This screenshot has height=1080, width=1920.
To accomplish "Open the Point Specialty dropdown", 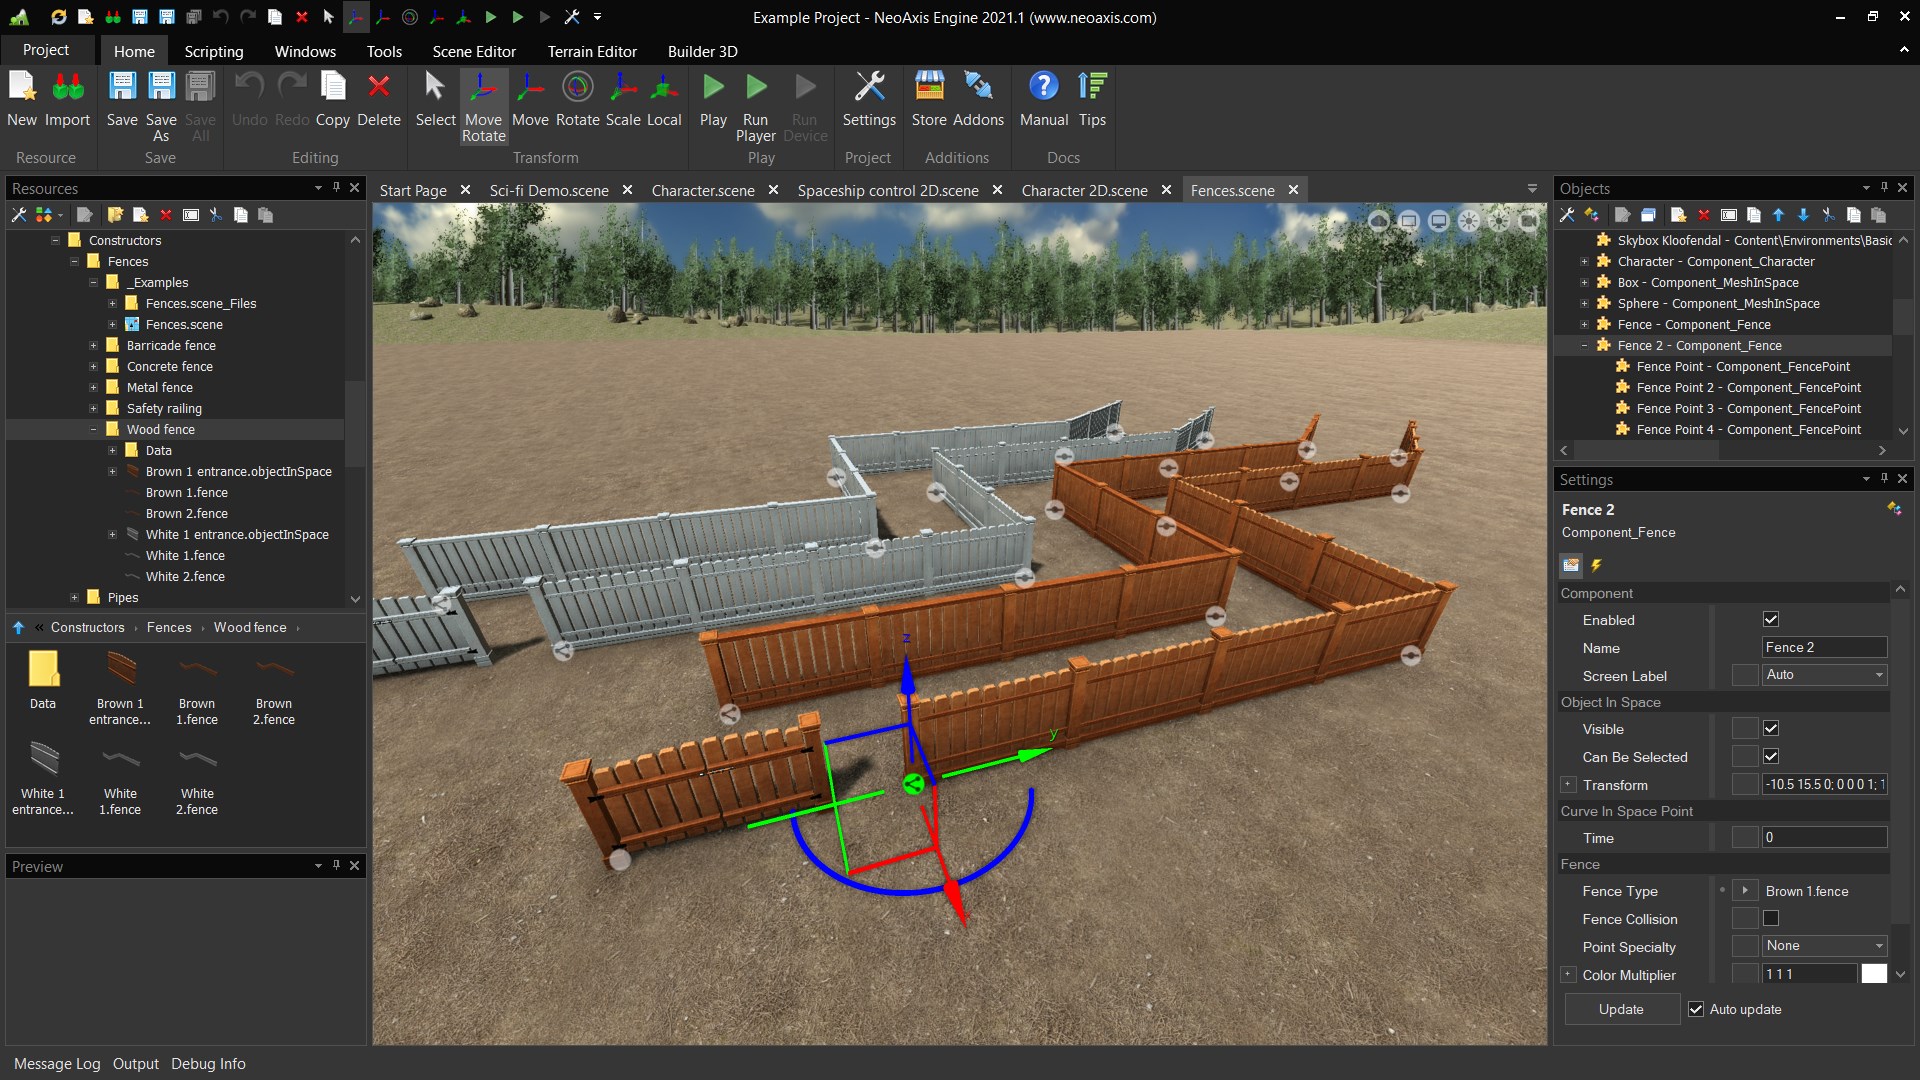I will click(x=1824, y=946).
